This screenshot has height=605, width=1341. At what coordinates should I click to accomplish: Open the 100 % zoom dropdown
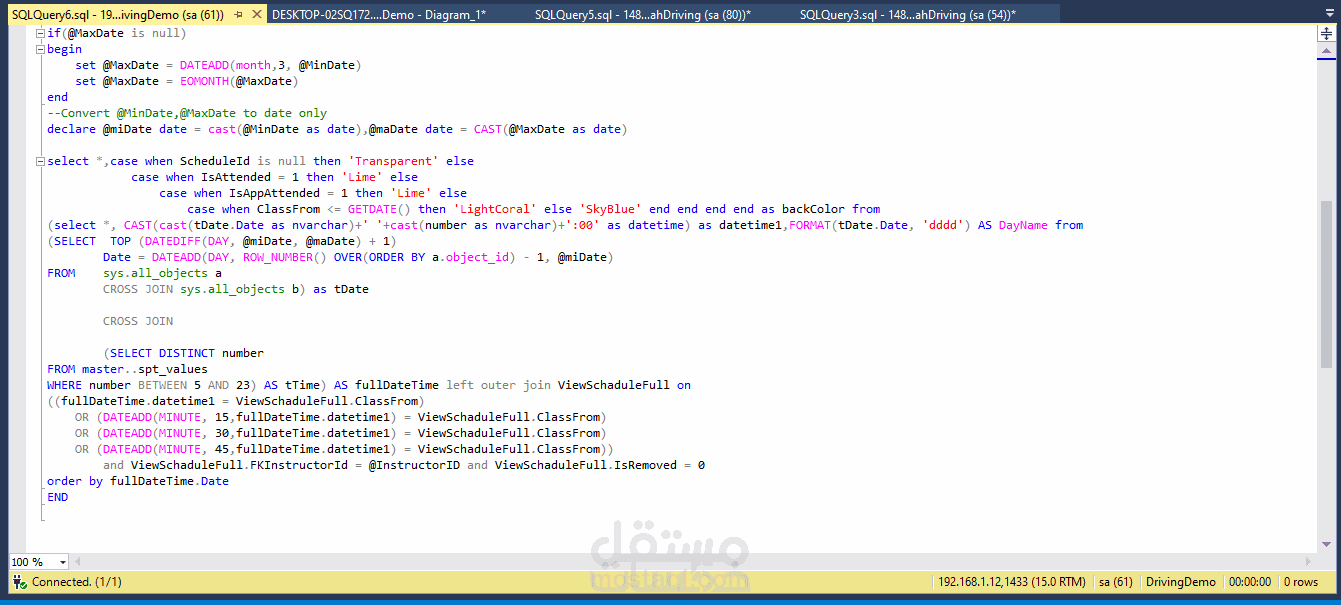click(x=63, y=562)
